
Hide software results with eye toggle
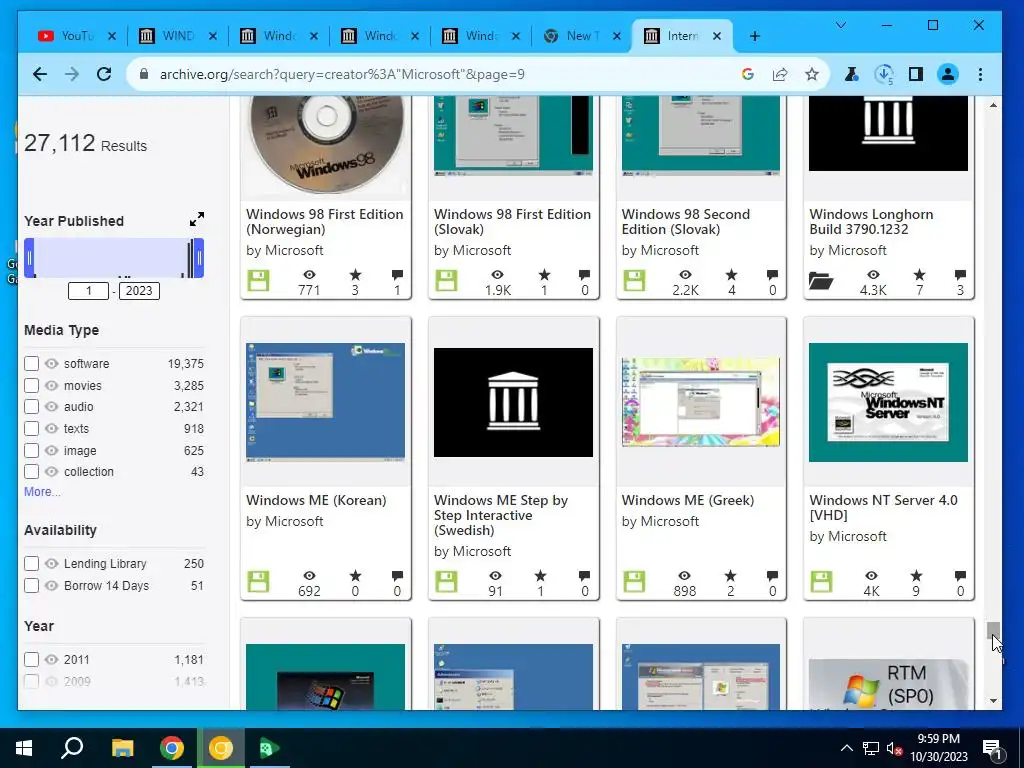(52, 364)
